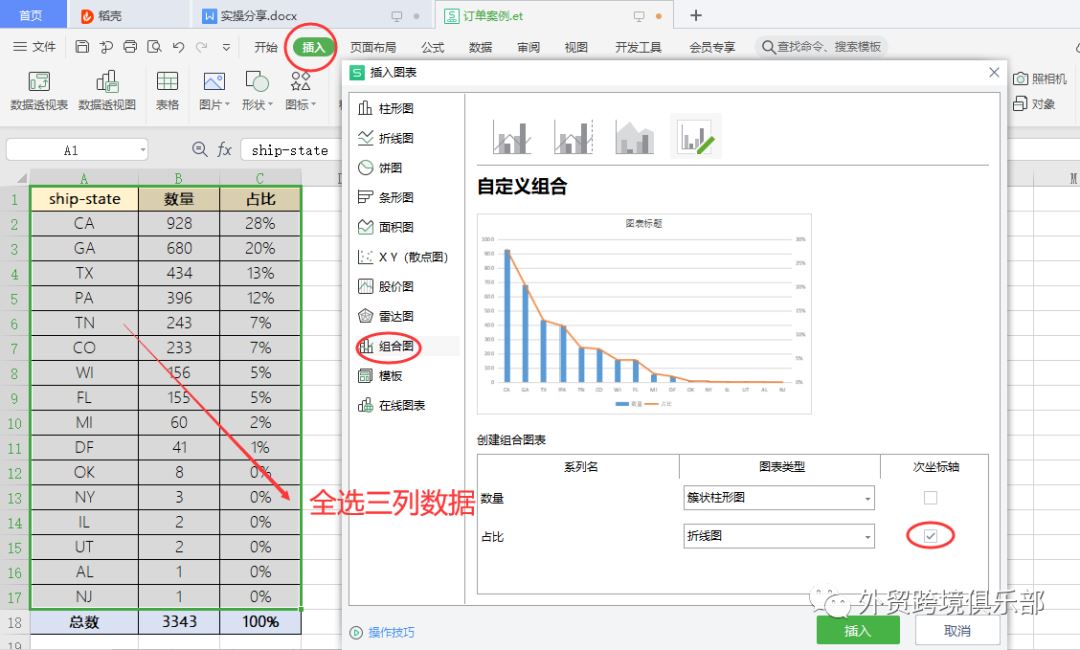Open a new tab with plus button

(696, 15)
